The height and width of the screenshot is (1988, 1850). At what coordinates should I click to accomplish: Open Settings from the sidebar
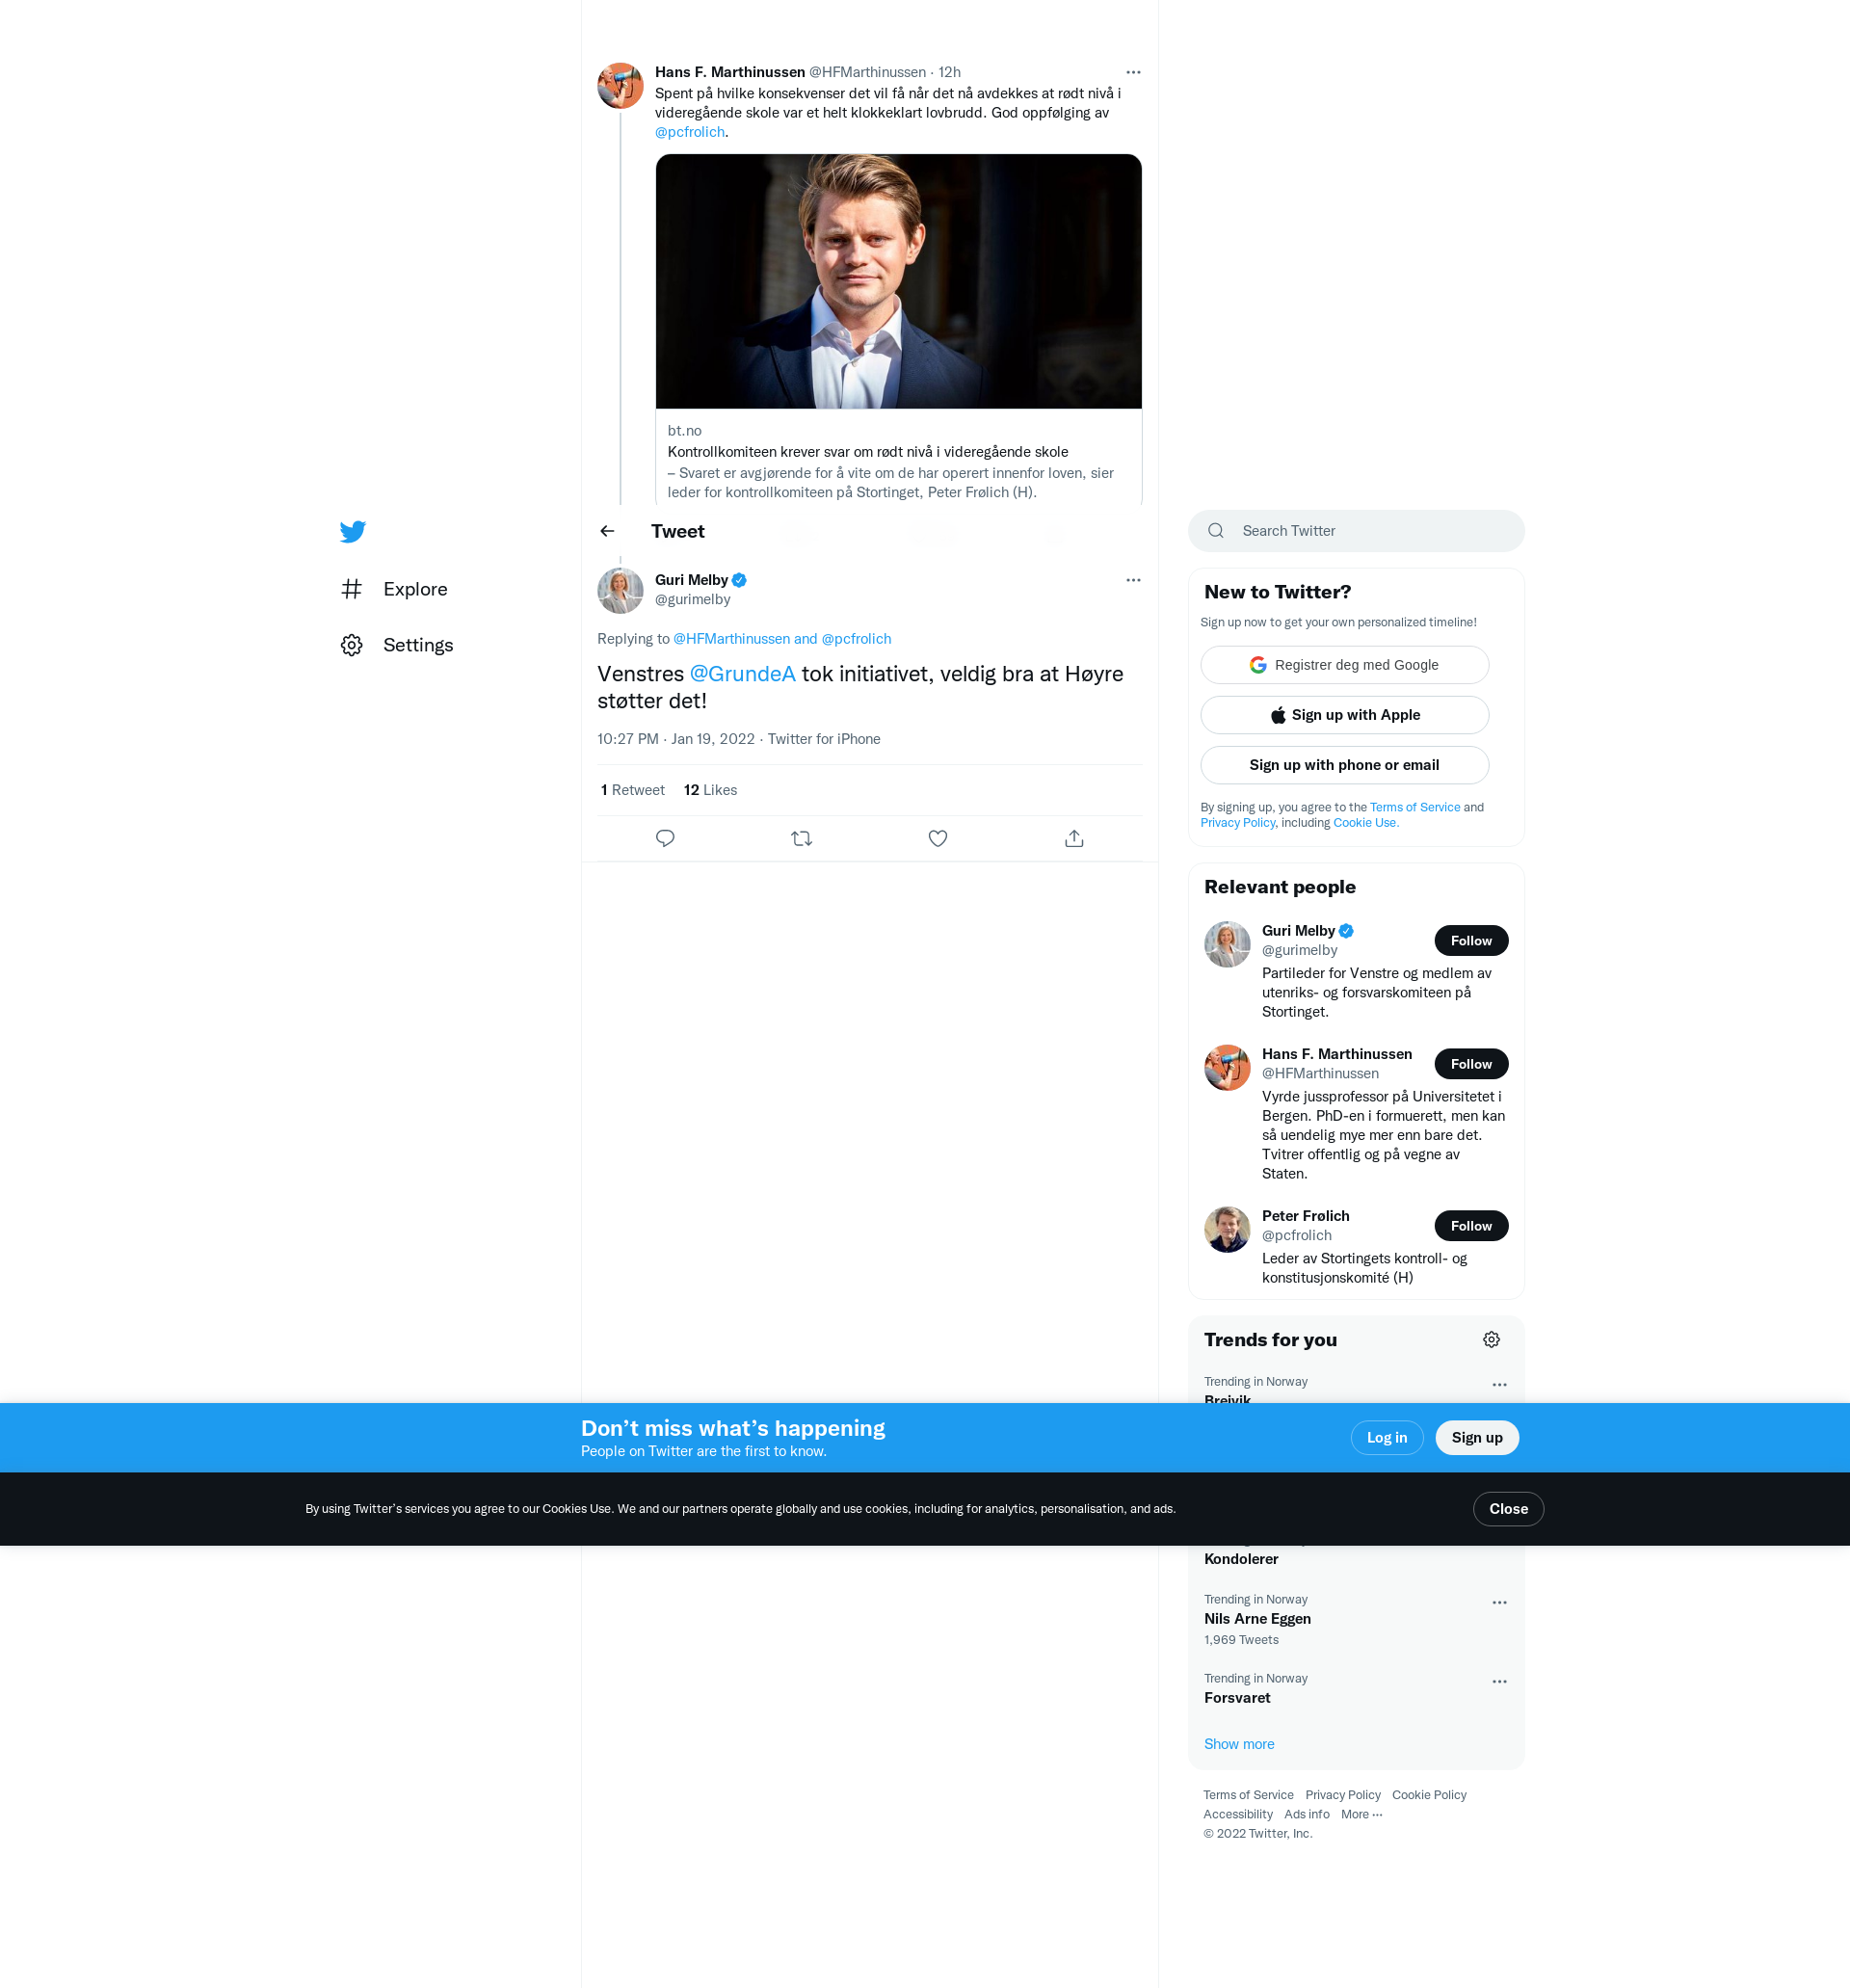pos(397,645)
